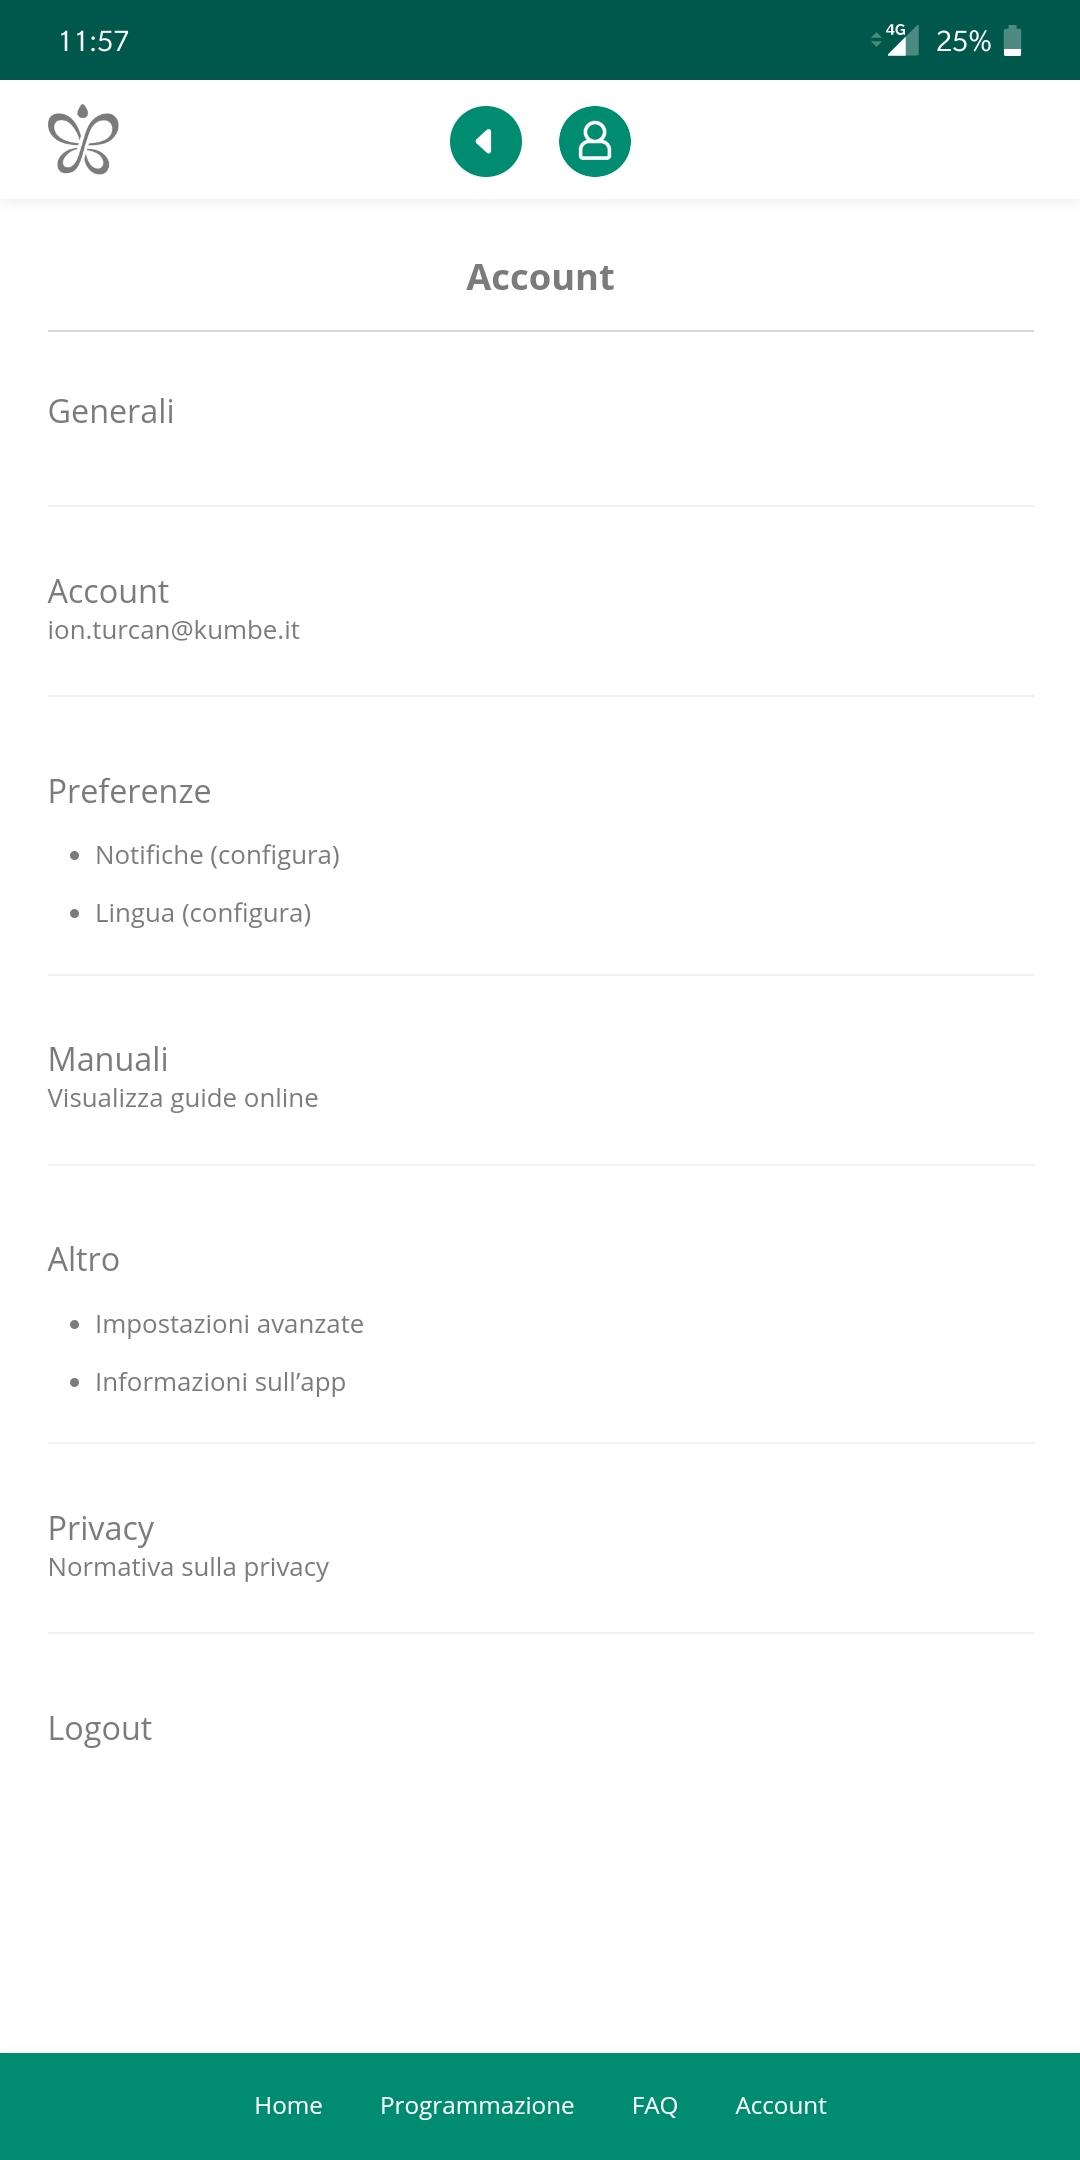Select the Generali section
Screen dimensions: 1080x2160
111,412
